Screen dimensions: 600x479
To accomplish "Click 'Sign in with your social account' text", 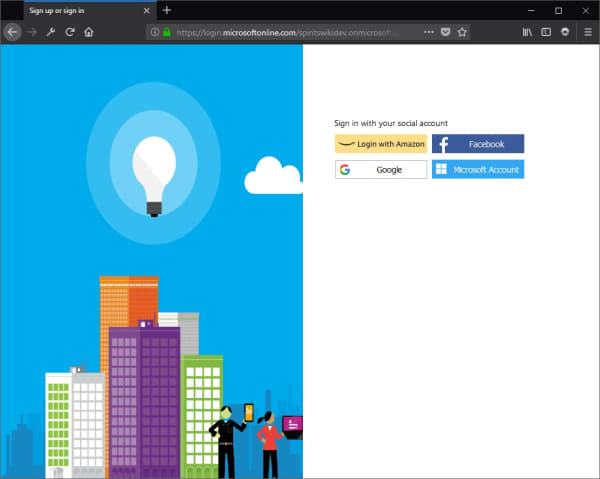I will pyautogui.click(x=391, y=123).
